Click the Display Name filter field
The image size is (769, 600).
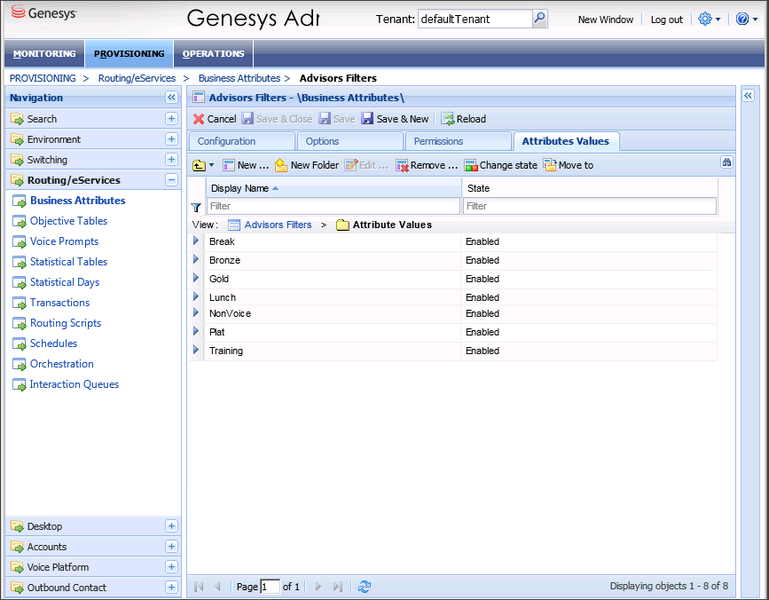333,206
